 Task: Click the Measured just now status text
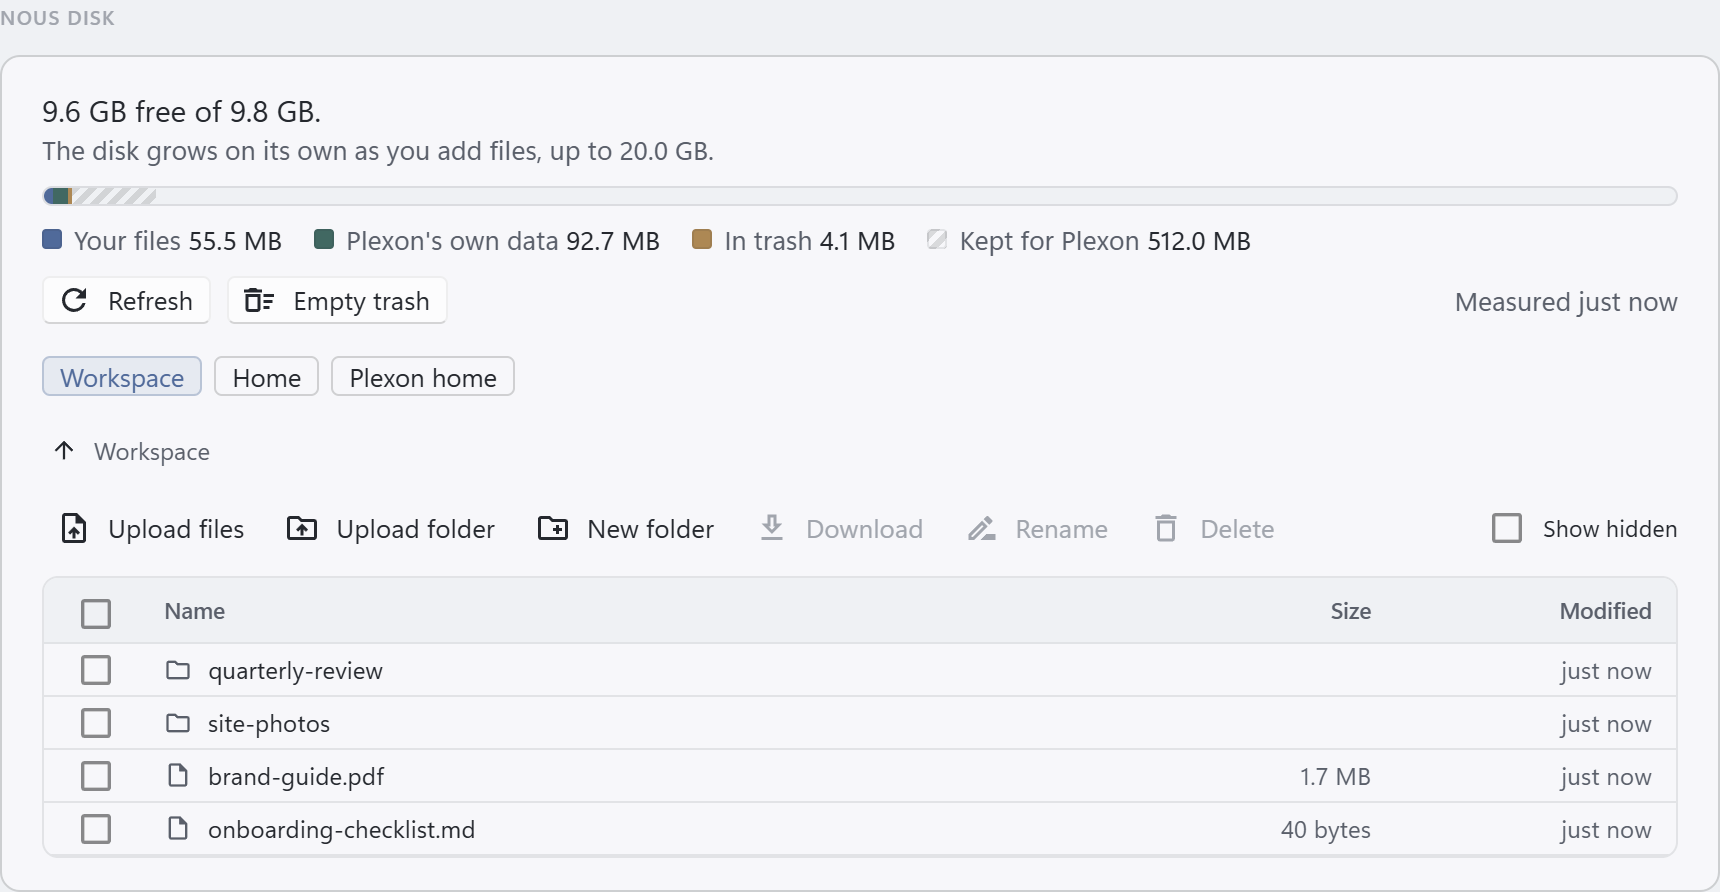1566,302
